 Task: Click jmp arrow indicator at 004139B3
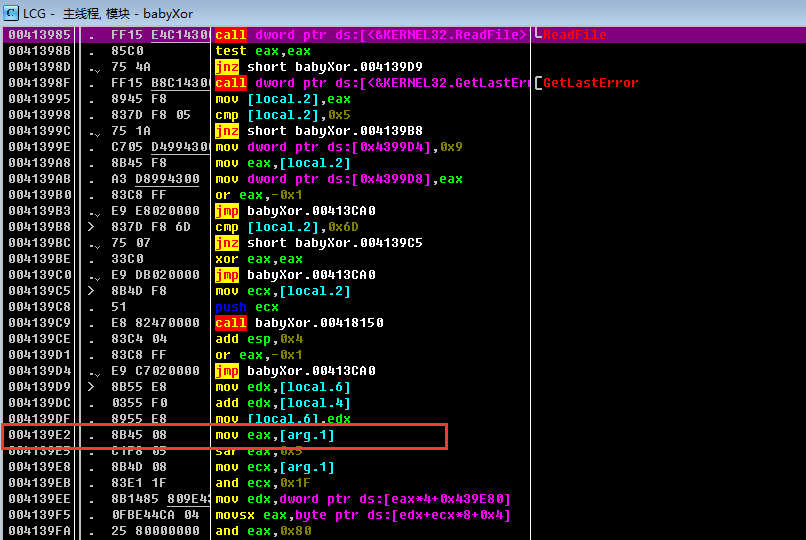click(x=94, y=211)
